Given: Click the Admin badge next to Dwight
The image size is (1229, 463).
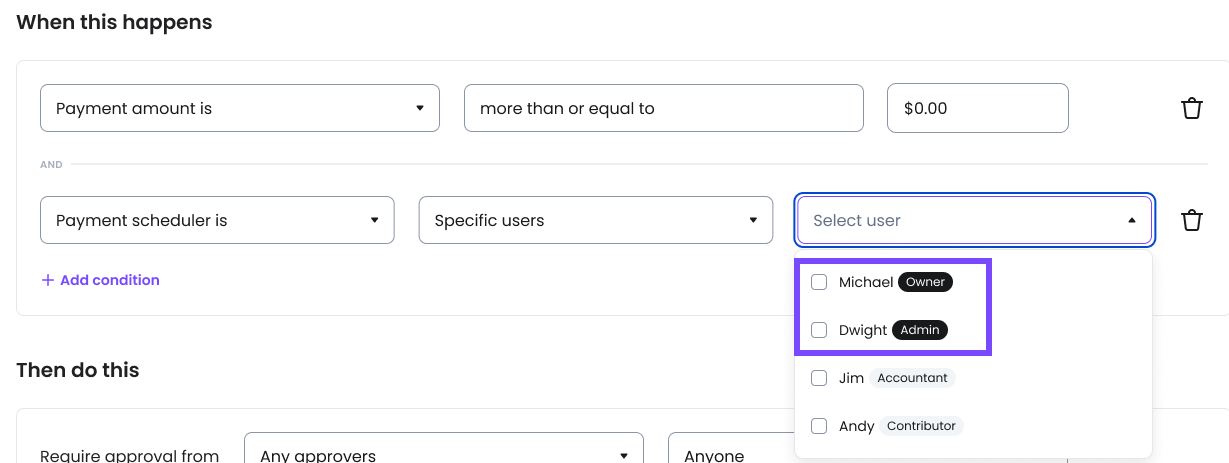Looking at the screenshot, I should point(920,330).
